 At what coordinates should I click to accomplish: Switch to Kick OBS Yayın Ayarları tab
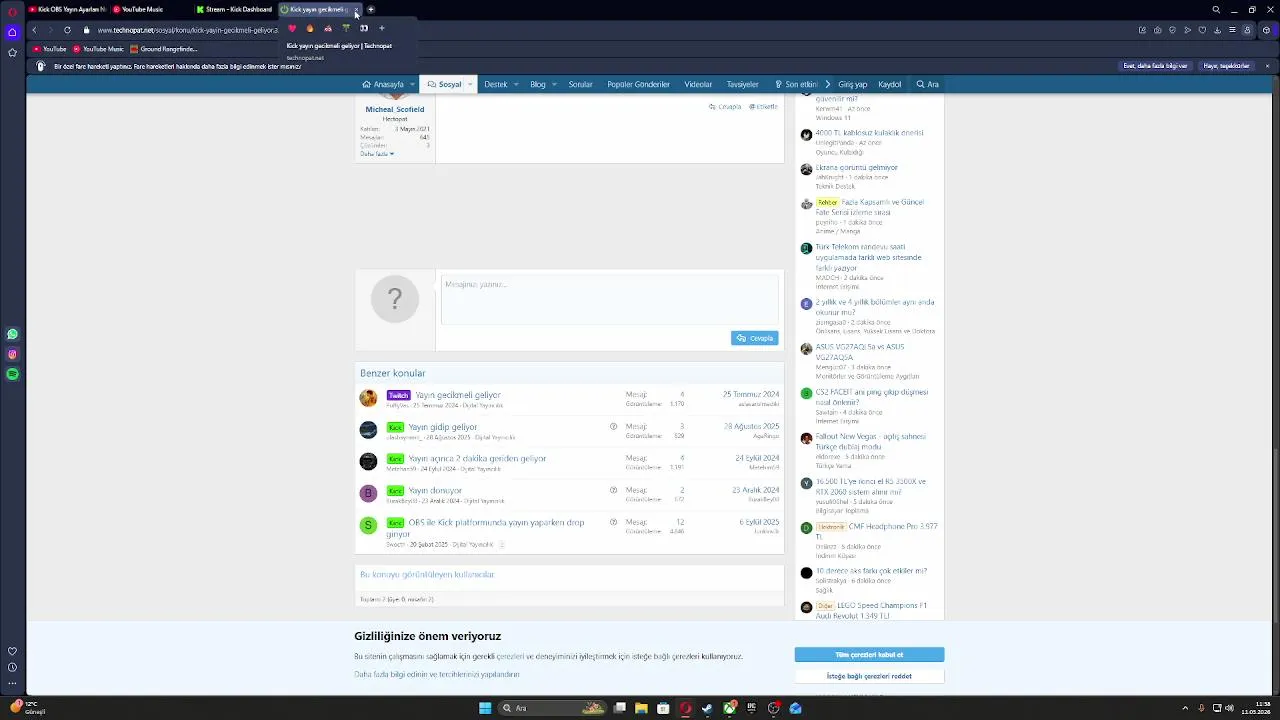pos(67,9)
